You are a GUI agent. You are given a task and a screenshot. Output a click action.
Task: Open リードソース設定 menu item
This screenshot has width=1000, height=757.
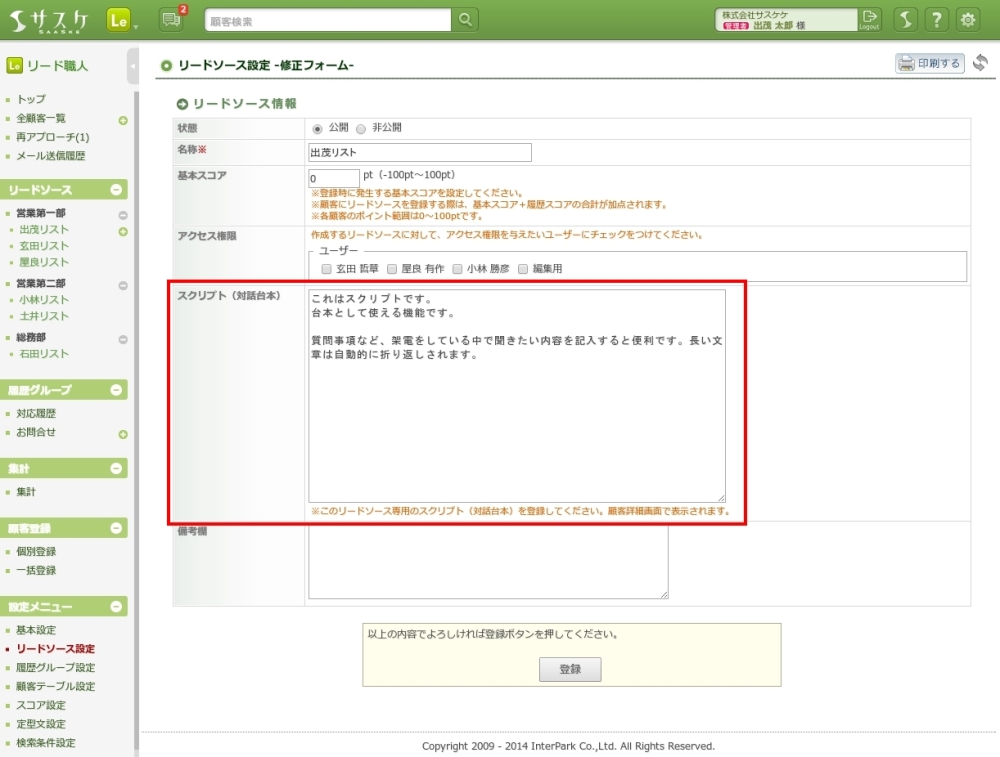[x=55, y=649]
